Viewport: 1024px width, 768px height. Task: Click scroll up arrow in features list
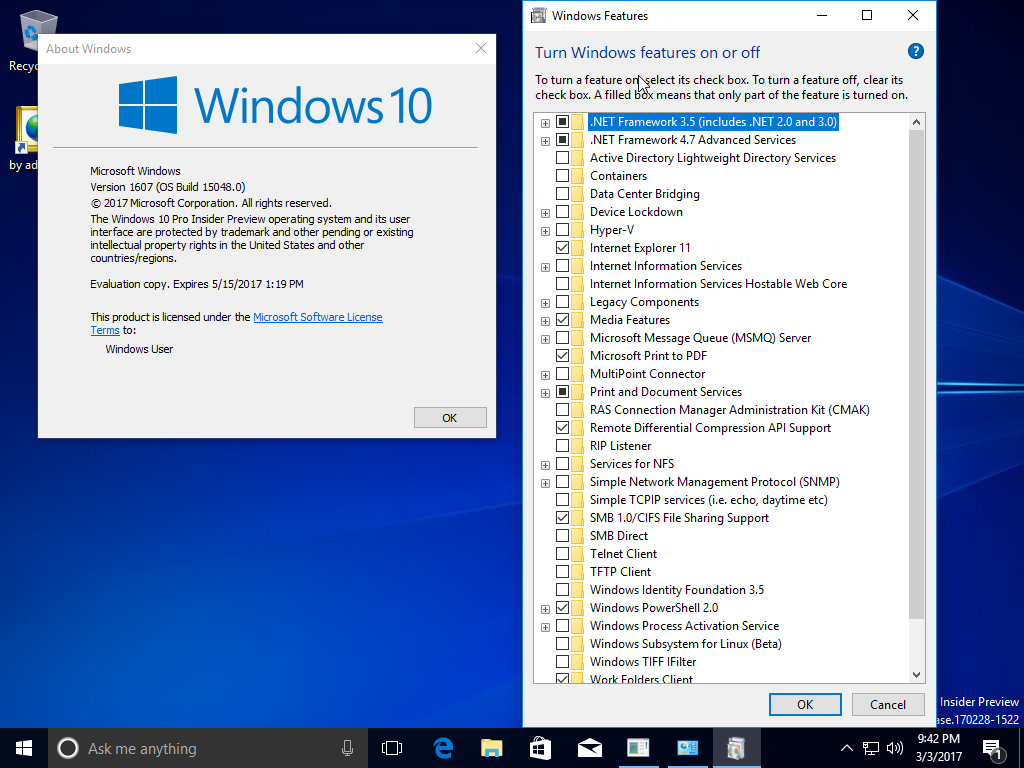pyautogui.click(x=916, y=122)
